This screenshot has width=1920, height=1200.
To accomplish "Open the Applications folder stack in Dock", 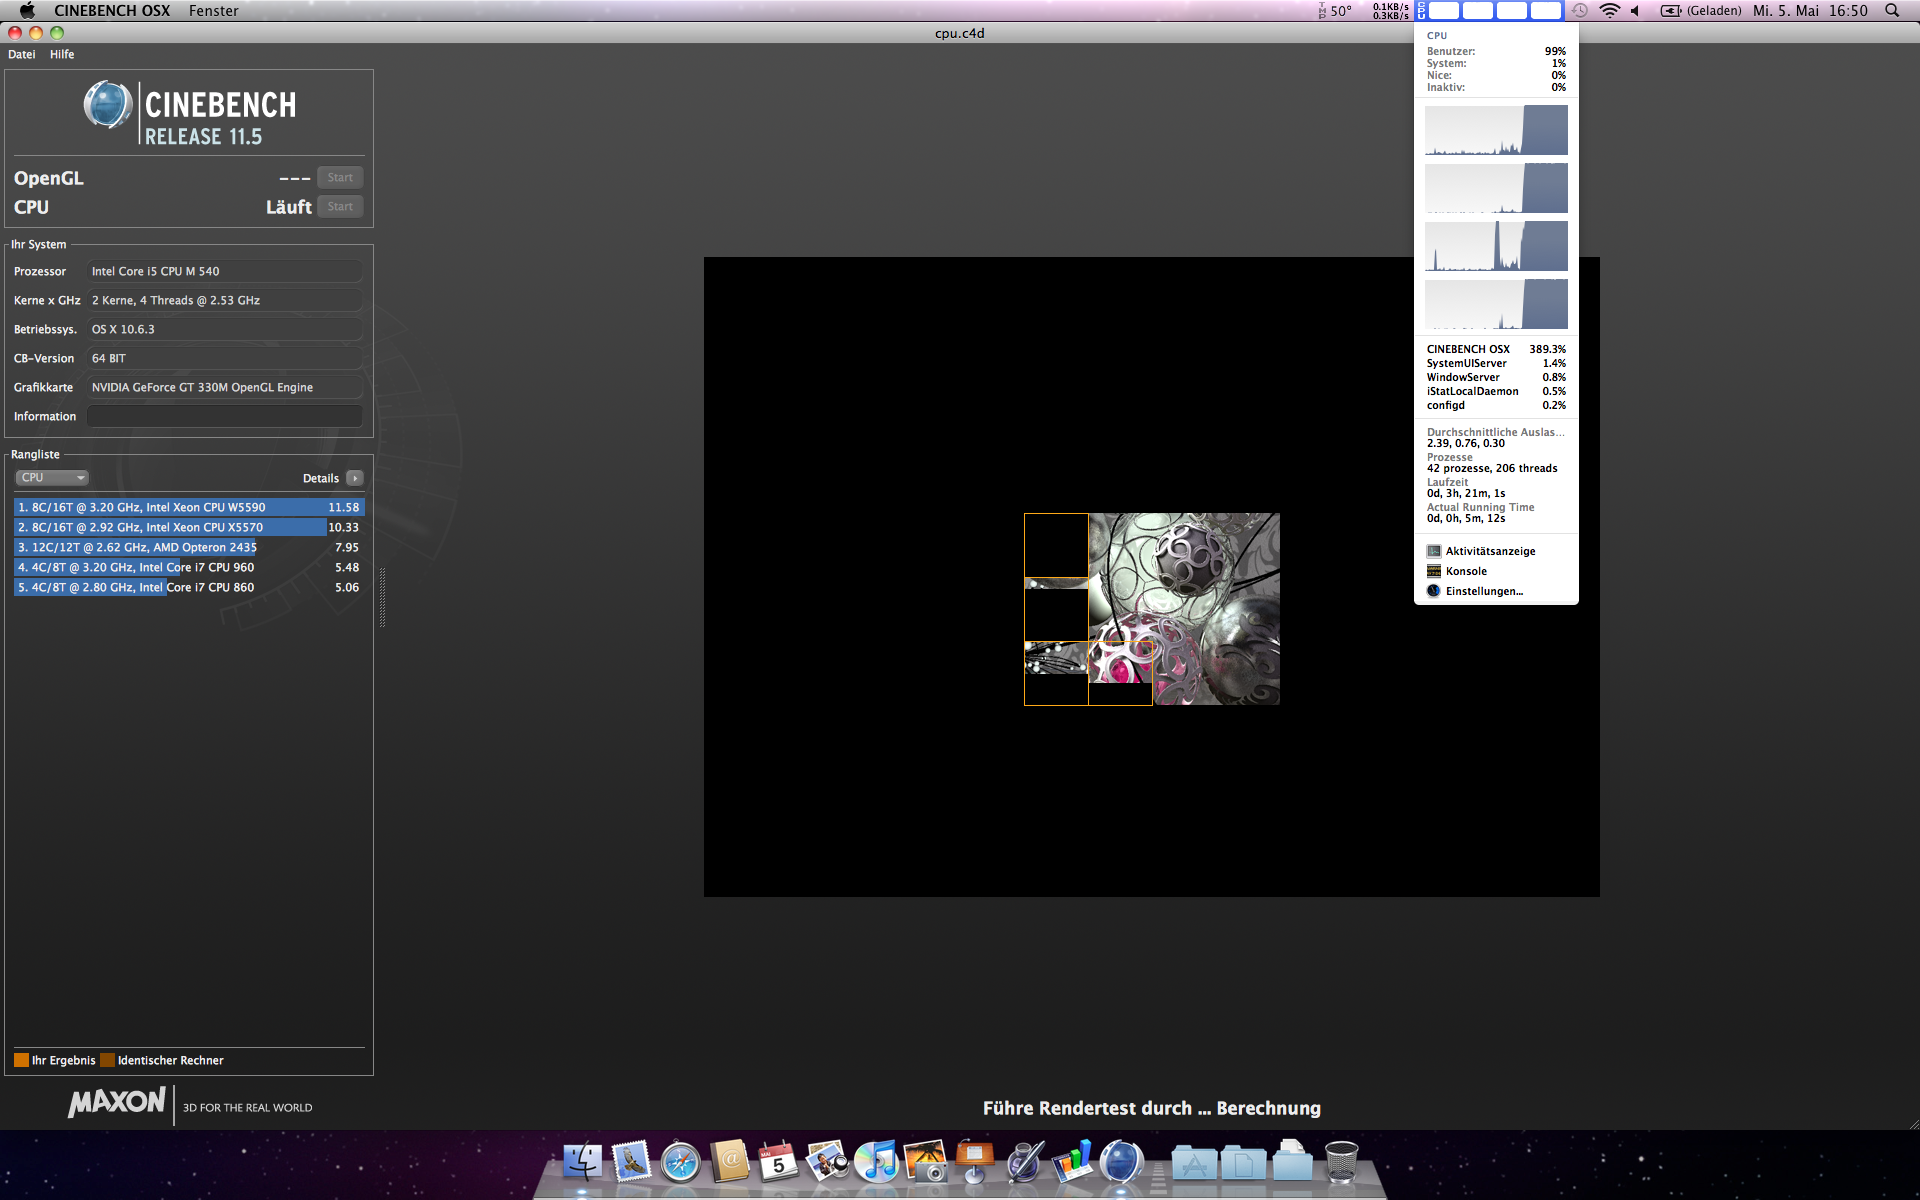I will pos(1194,1163).
